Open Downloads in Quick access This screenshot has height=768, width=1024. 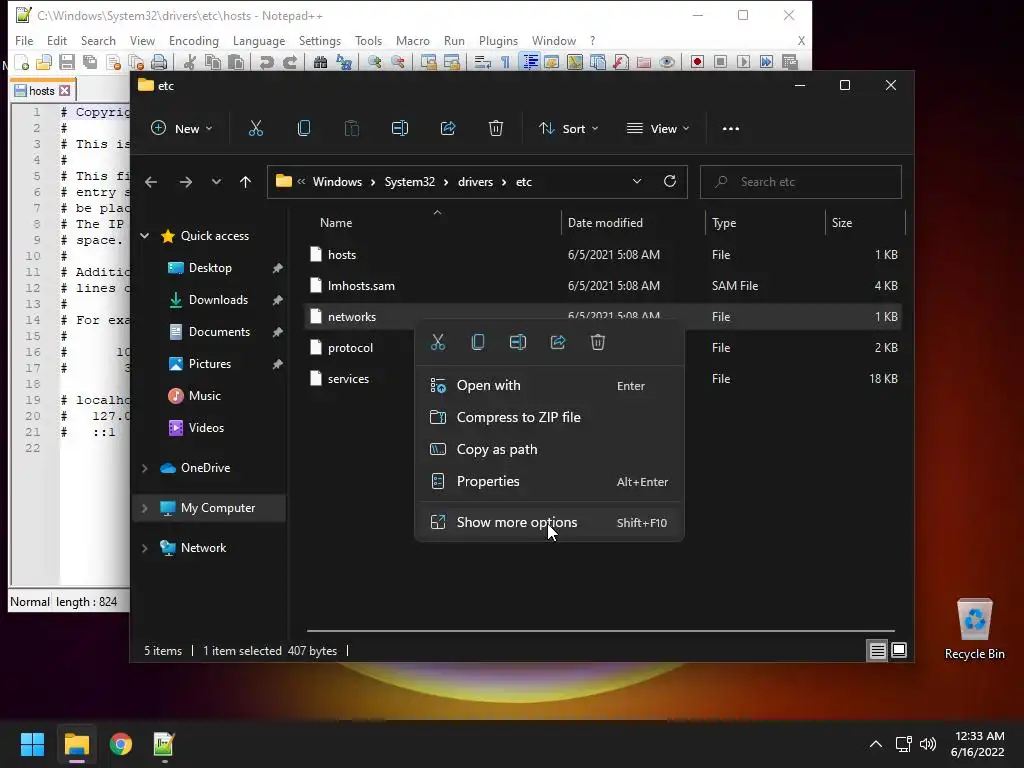click(217, 300)
